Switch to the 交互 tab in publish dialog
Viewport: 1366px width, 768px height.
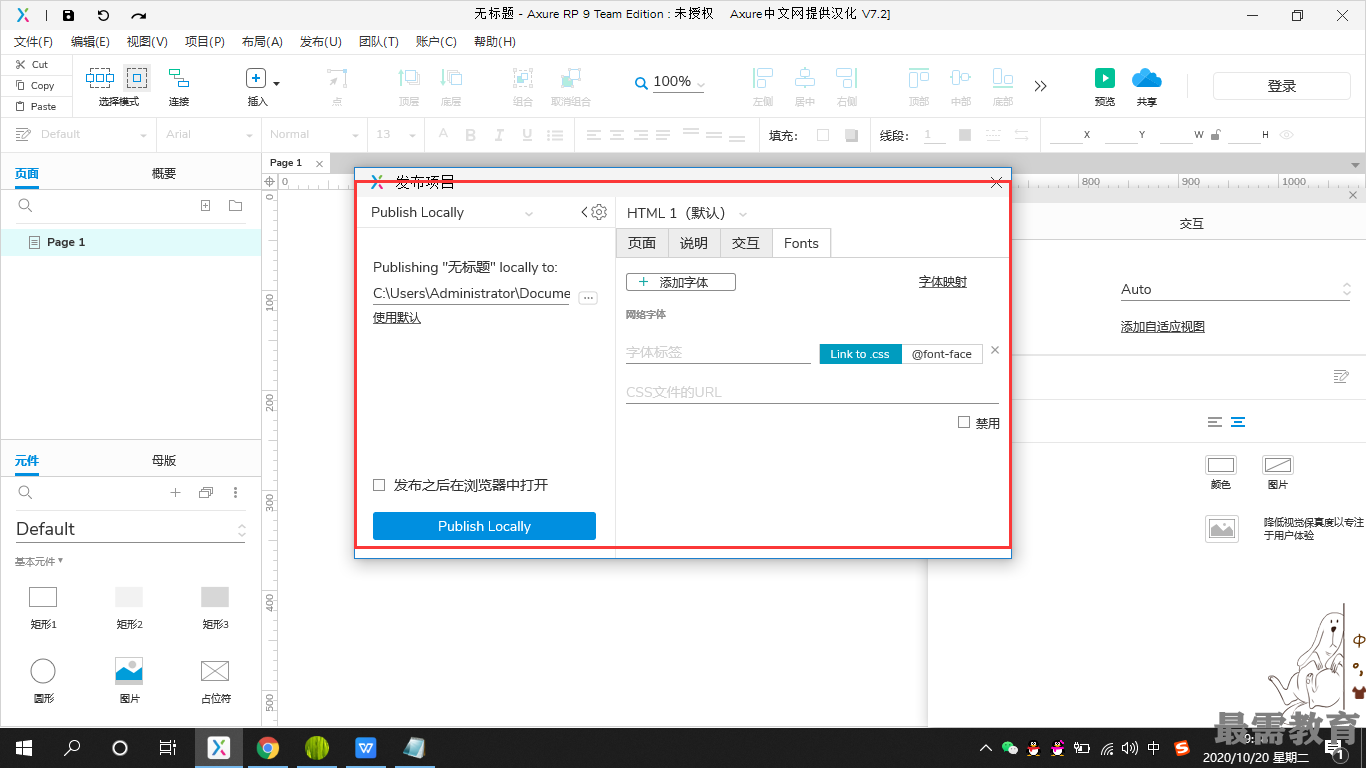[746, 243]
